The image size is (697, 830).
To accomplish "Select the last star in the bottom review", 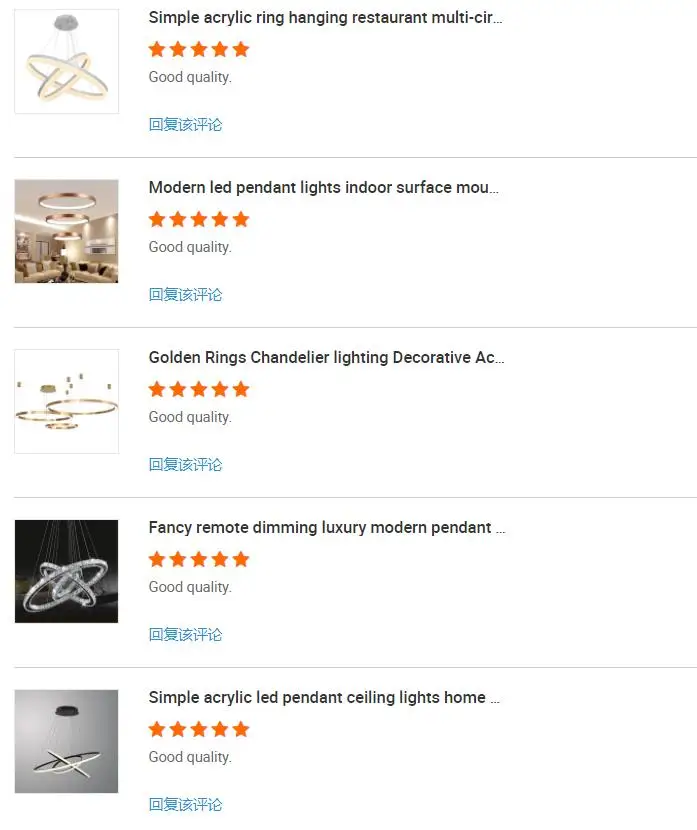I will point(241,729).
